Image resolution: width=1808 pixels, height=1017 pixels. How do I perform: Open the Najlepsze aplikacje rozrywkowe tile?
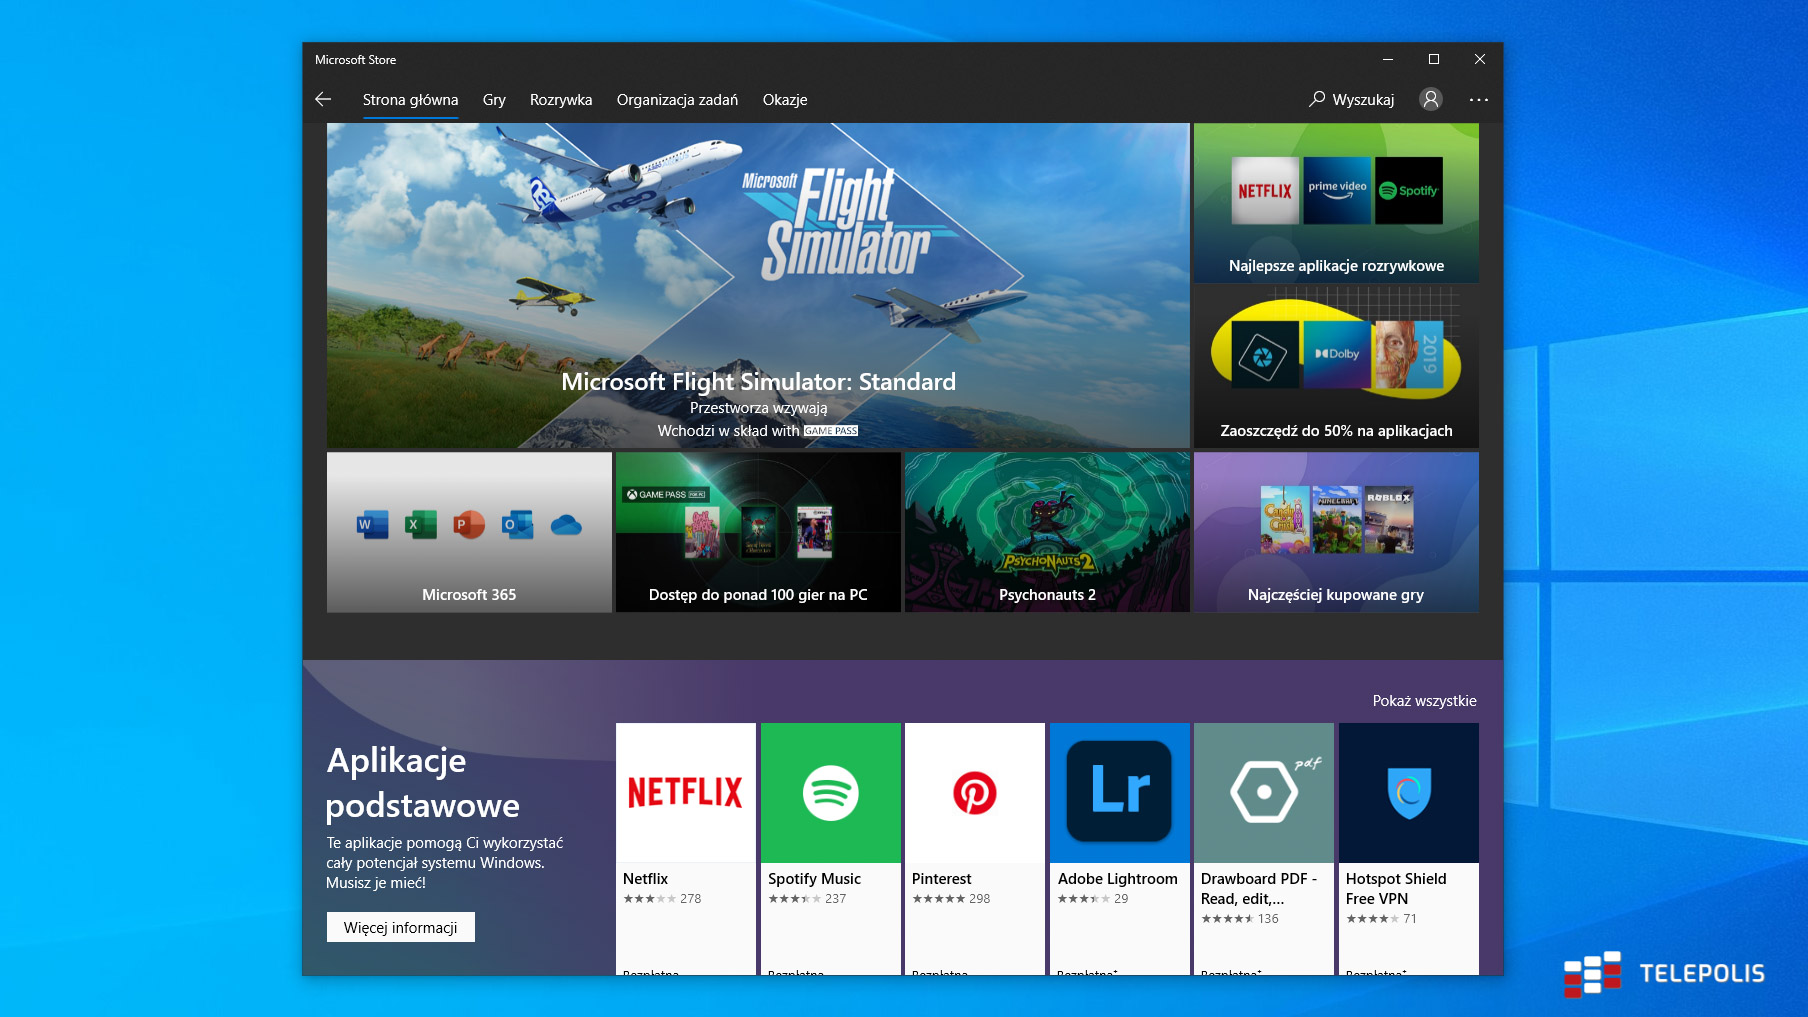(x=1336, y=203)
